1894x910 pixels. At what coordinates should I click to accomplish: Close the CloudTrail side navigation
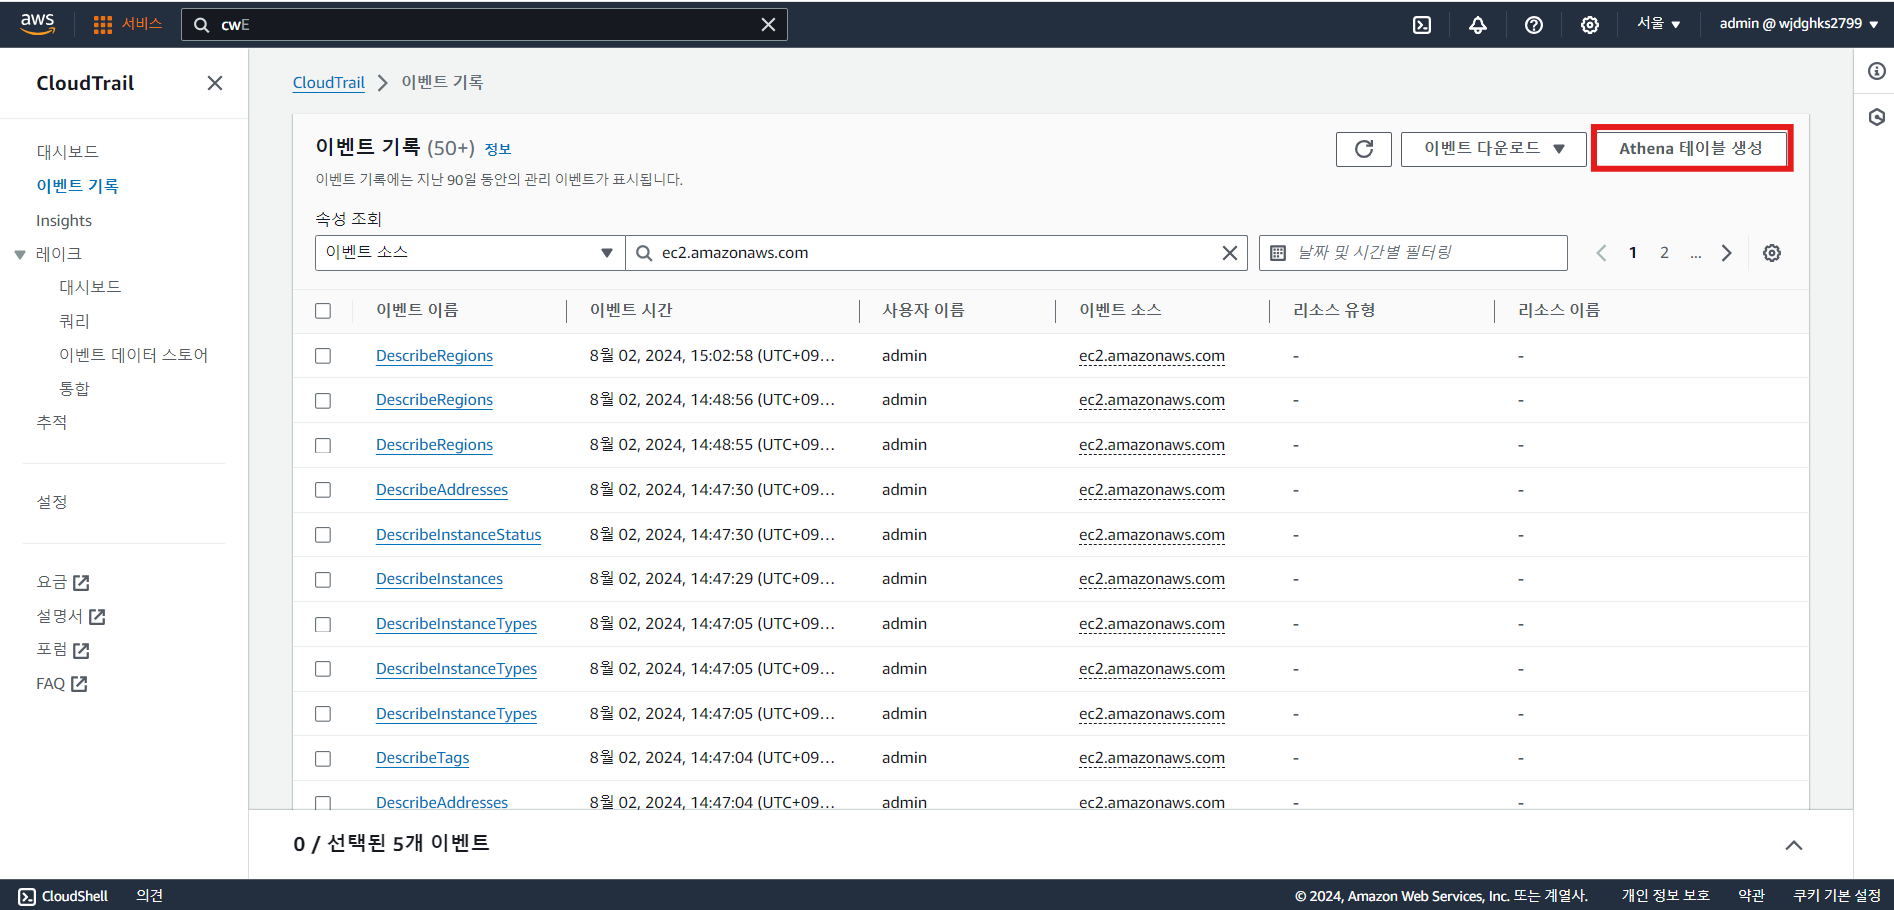(215, 83)
